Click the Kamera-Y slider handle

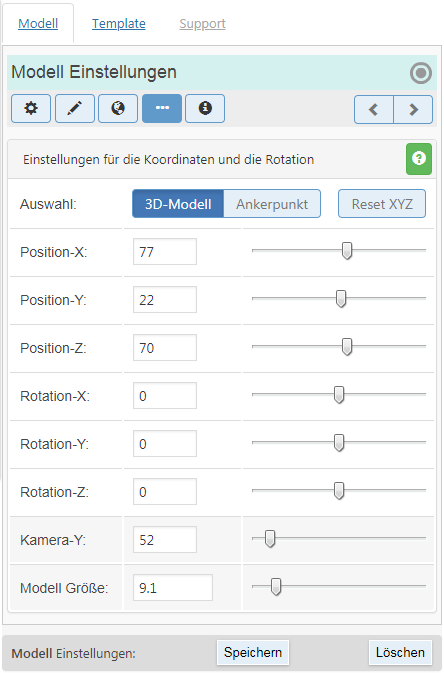coord(270,539)
